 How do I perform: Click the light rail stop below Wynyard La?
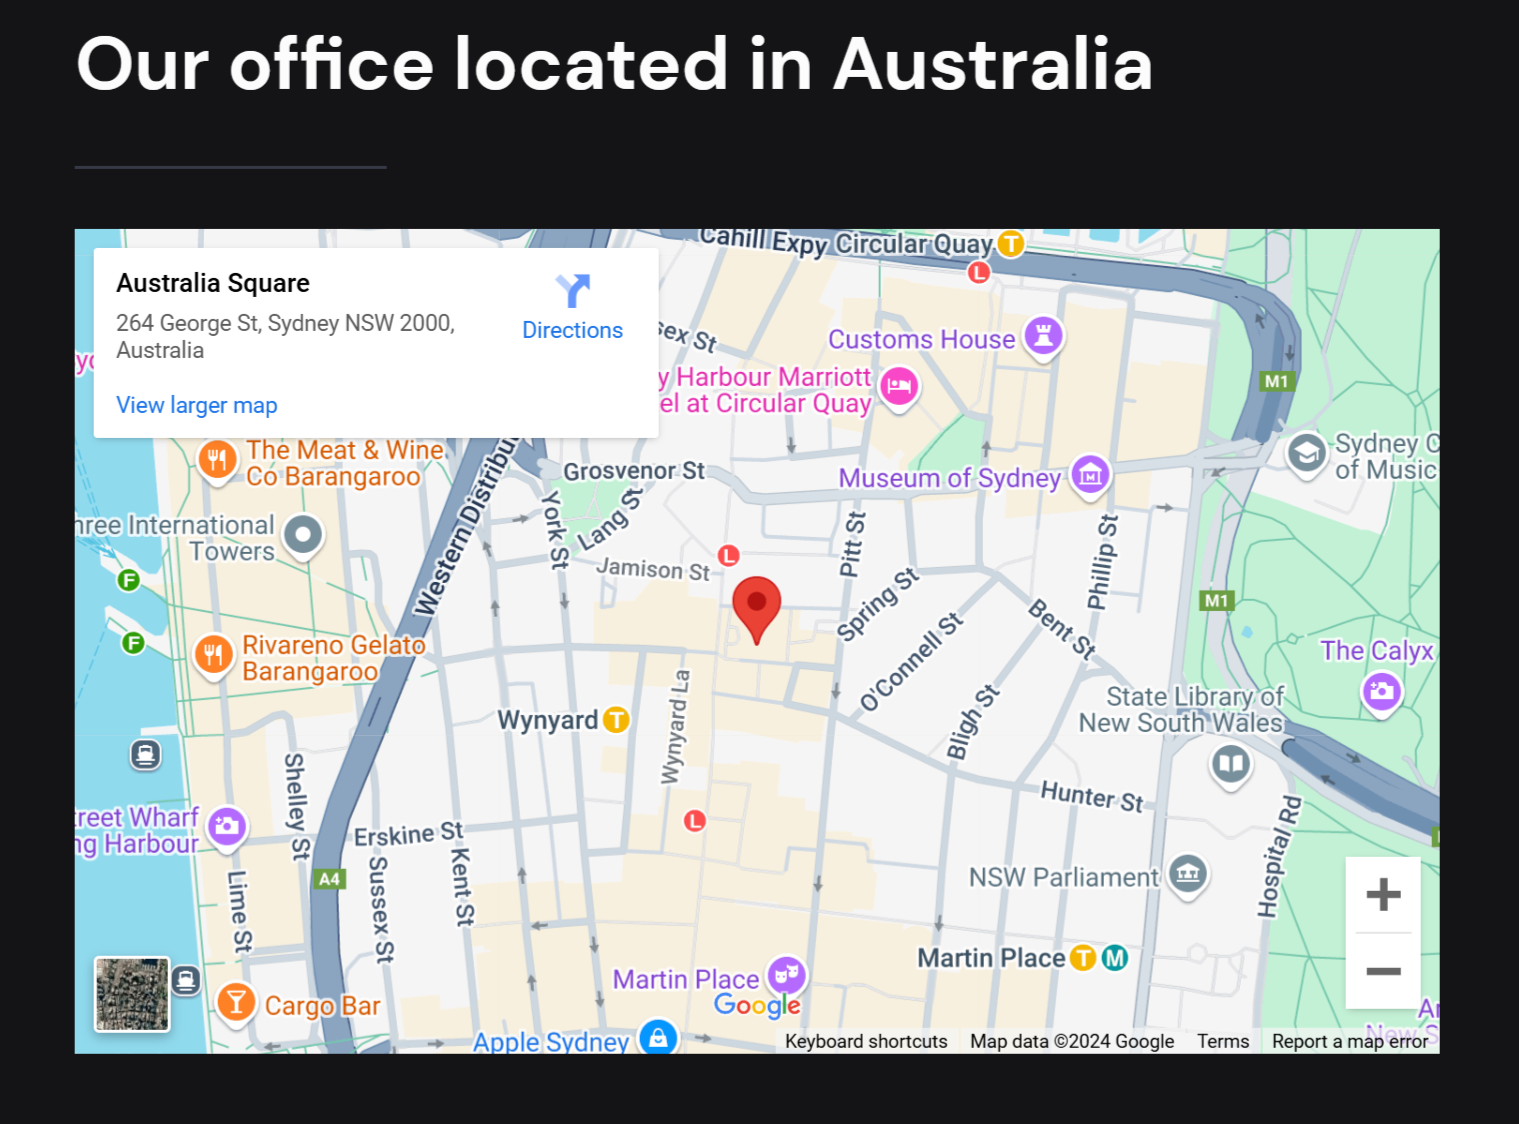point(695,821)
